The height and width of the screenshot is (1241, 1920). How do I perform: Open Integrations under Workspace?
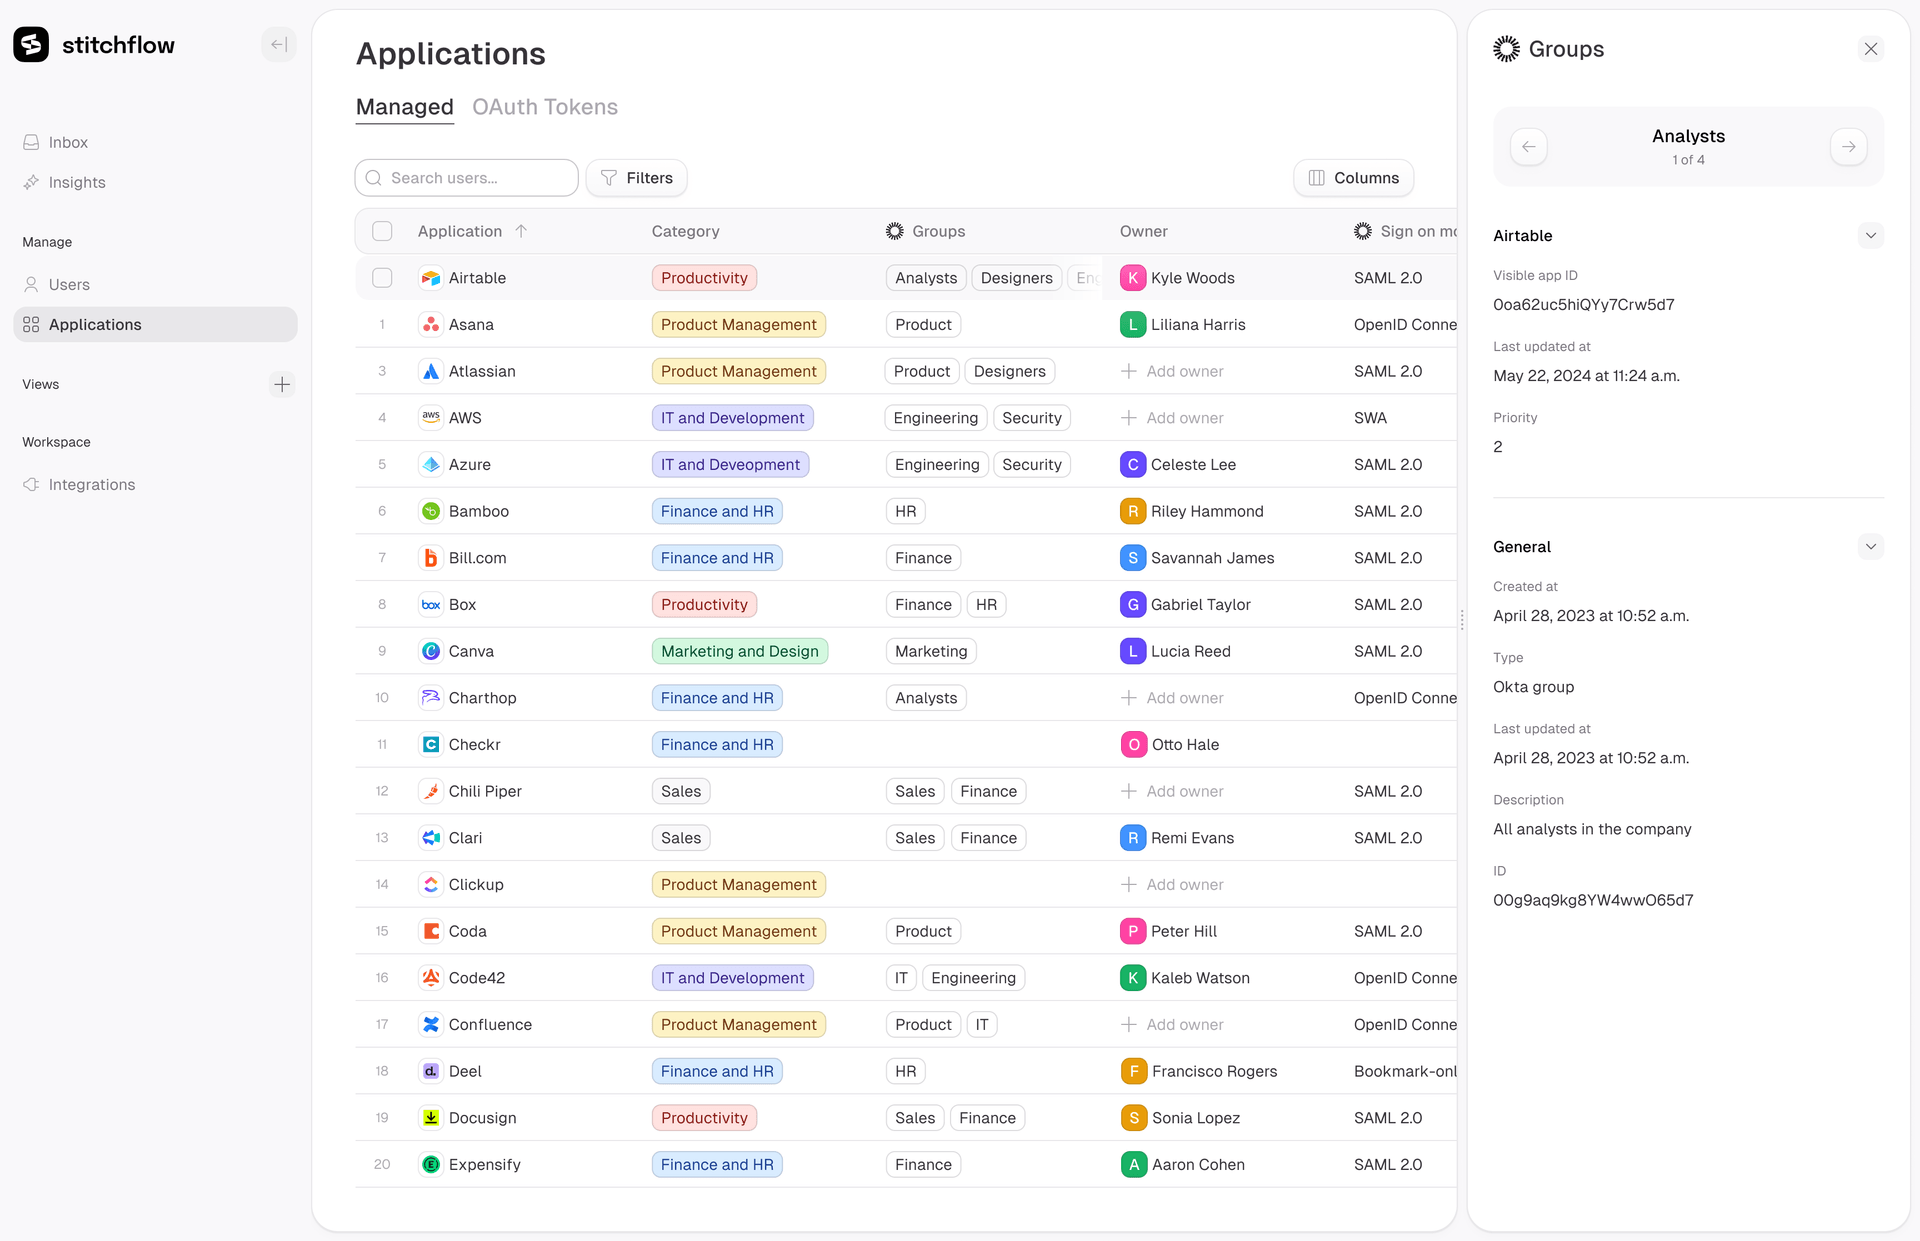(91, 484)
